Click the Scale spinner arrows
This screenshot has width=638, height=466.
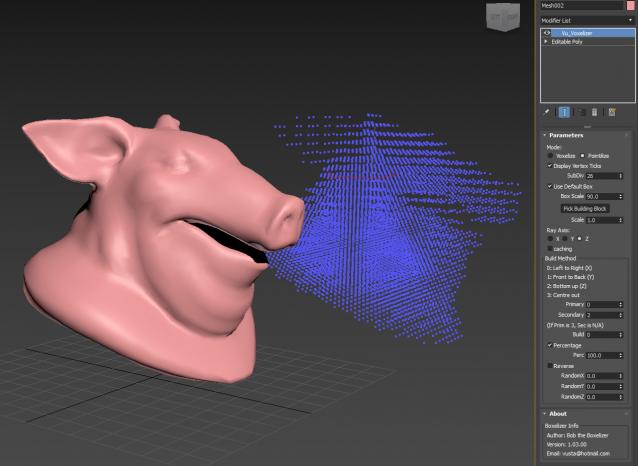point(621,220)
